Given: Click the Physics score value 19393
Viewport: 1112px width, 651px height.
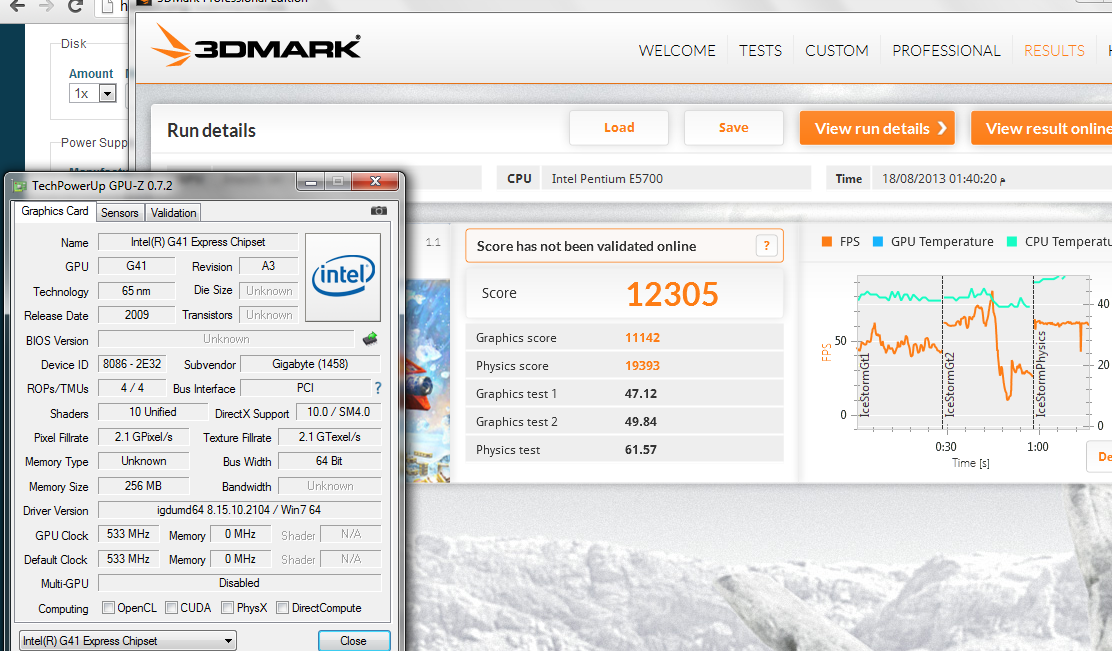Looking at the screenshot, I should point(643,365).
